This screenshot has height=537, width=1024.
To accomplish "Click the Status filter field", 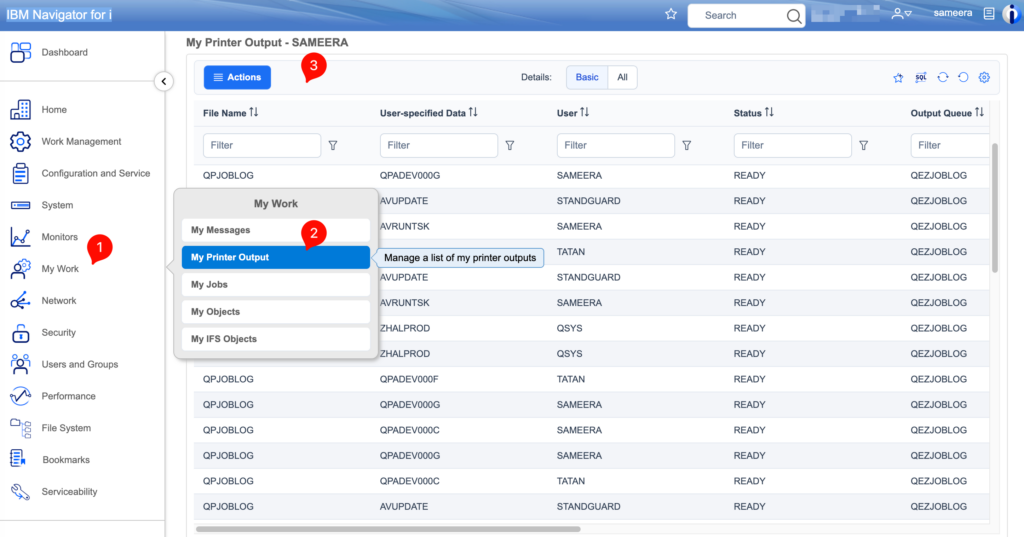I will tap(793, 146).
